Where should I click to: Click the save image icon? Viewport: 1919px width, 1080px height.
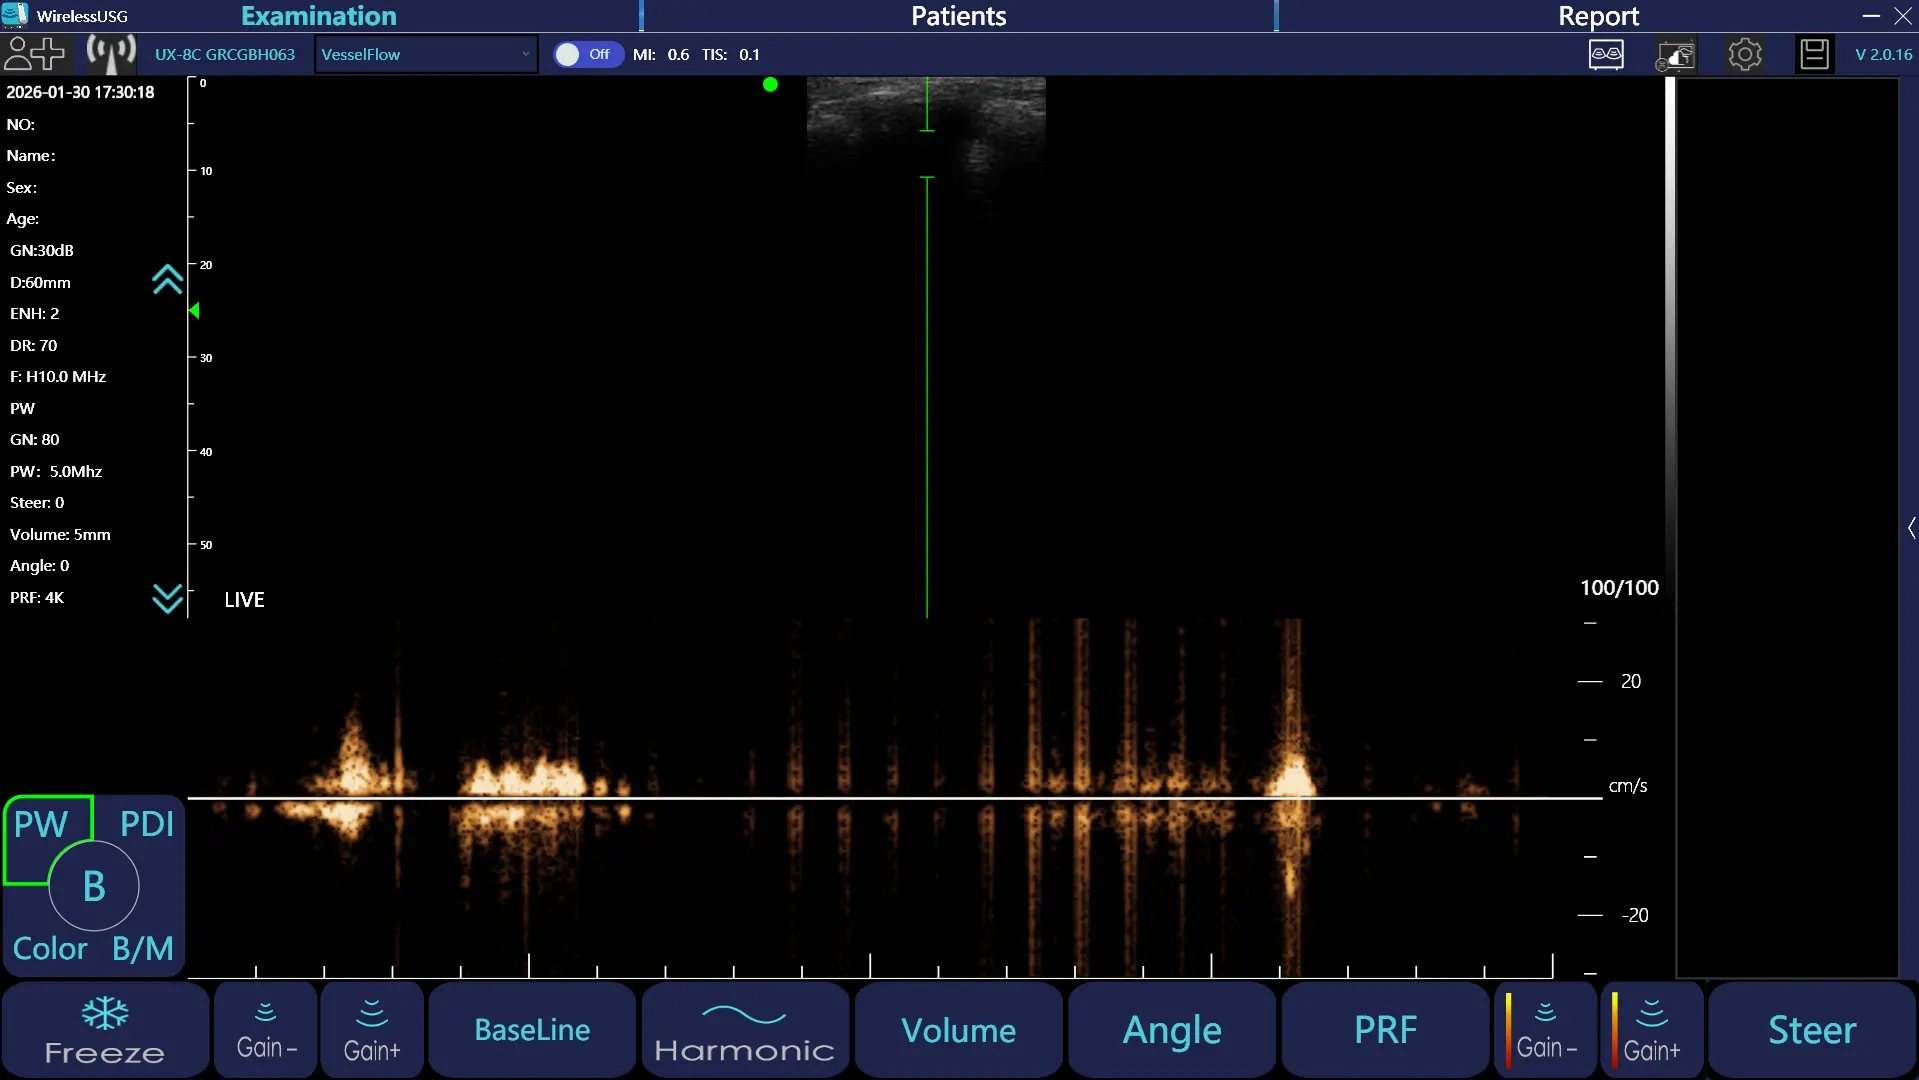(x=1814, y=54)
